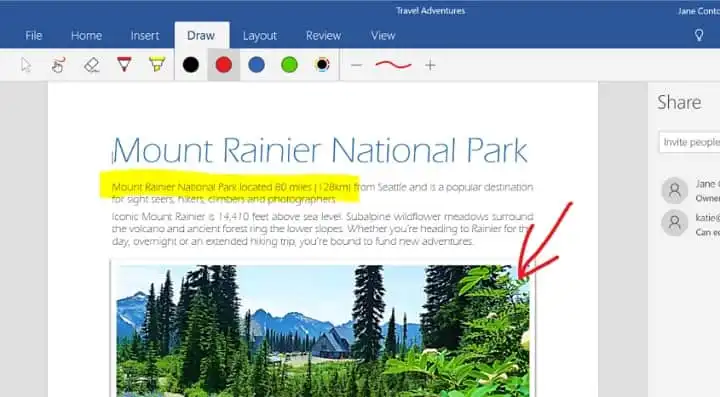Open the Insert ribbon tab

tap(145, 35)
